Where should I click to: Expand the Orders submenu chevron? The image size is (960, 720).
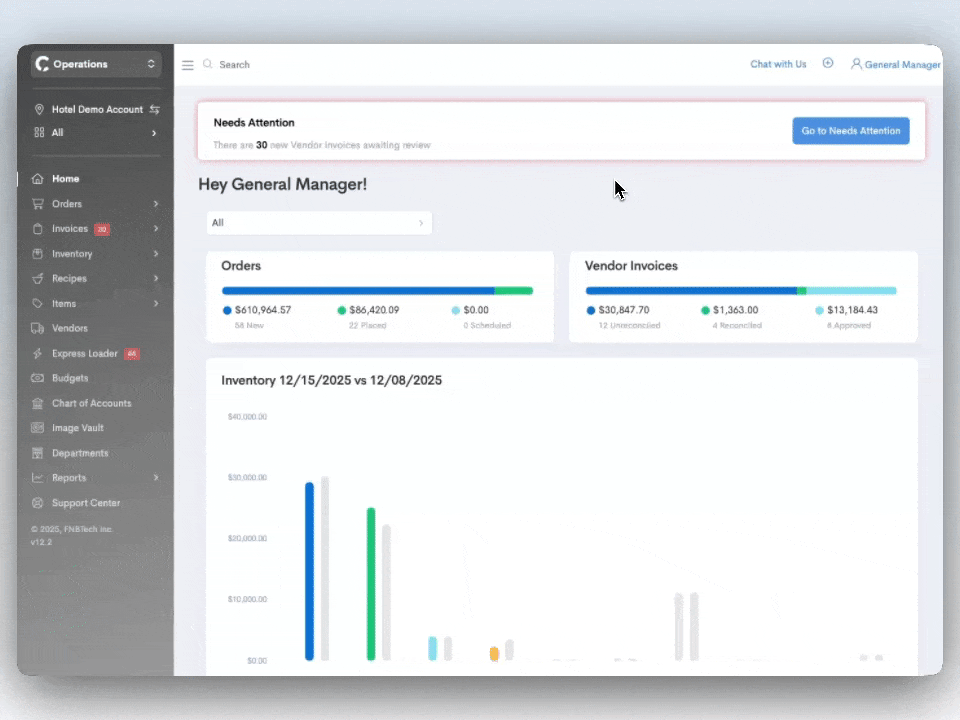pyautogui.click(x=156, y=204)
